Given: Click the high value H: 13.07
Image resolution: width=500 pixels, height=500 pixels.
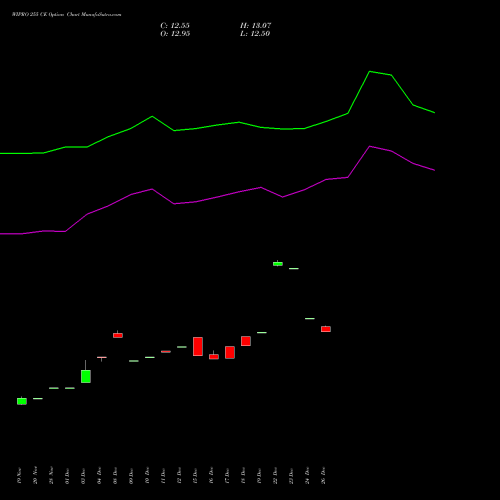Looking at the screenshot, I should [x=255, y=26].
